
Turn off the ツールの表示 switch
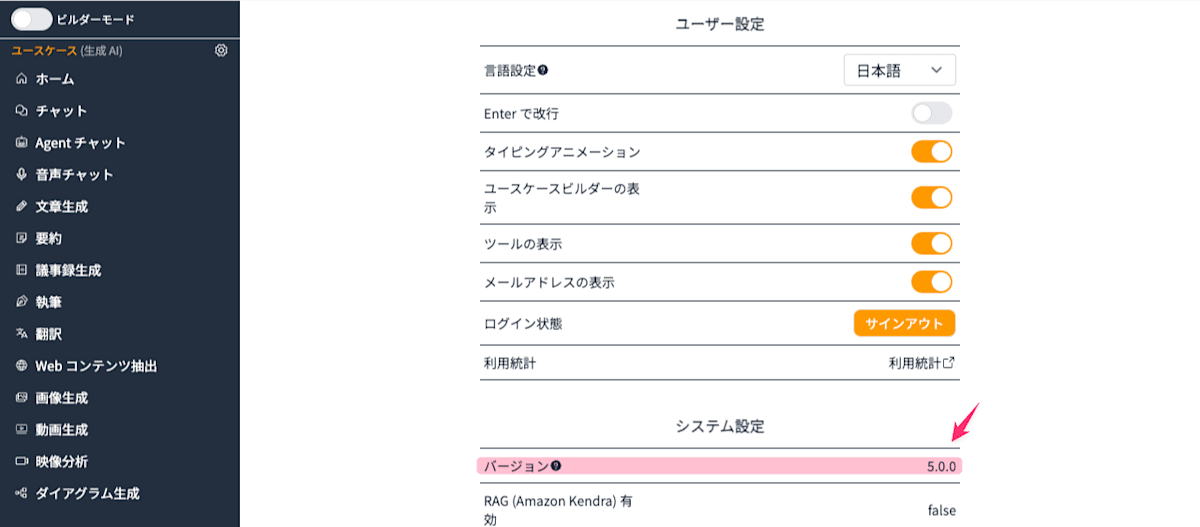(931, 243)
